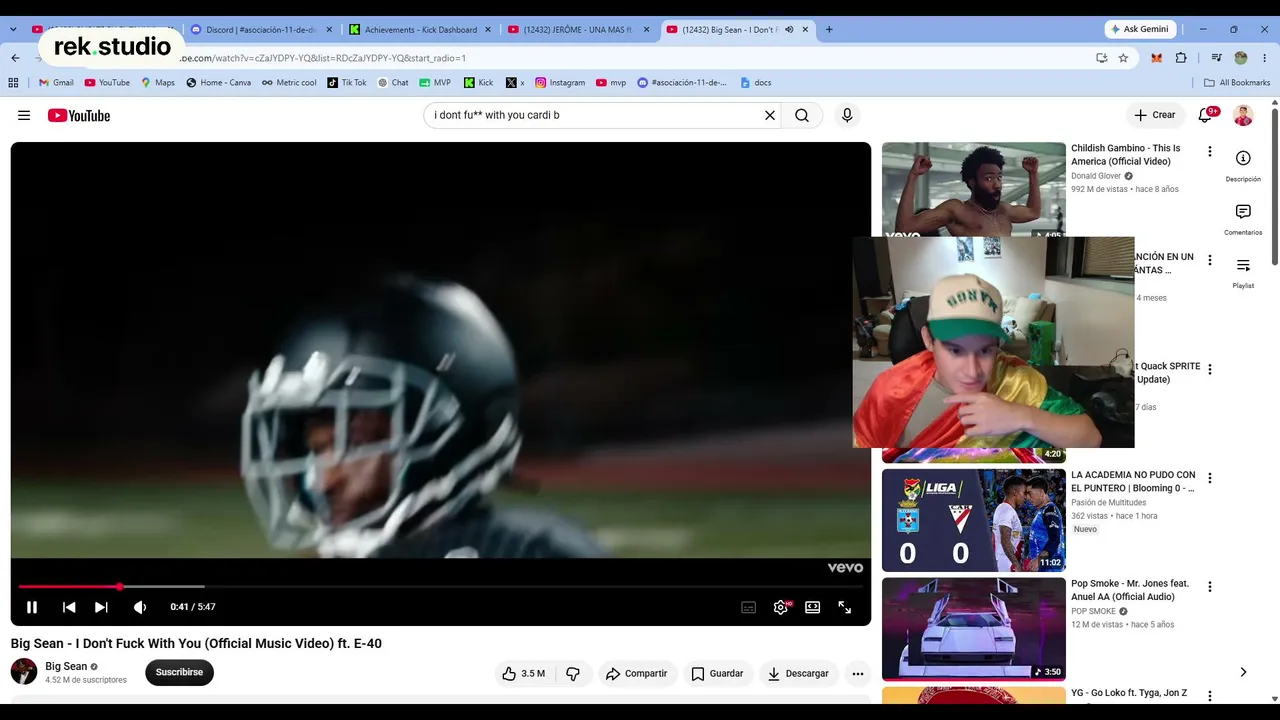The height and width of the screenshot is (720, 1280).
Task: Skip to the next video
Action: coord(101,607)
